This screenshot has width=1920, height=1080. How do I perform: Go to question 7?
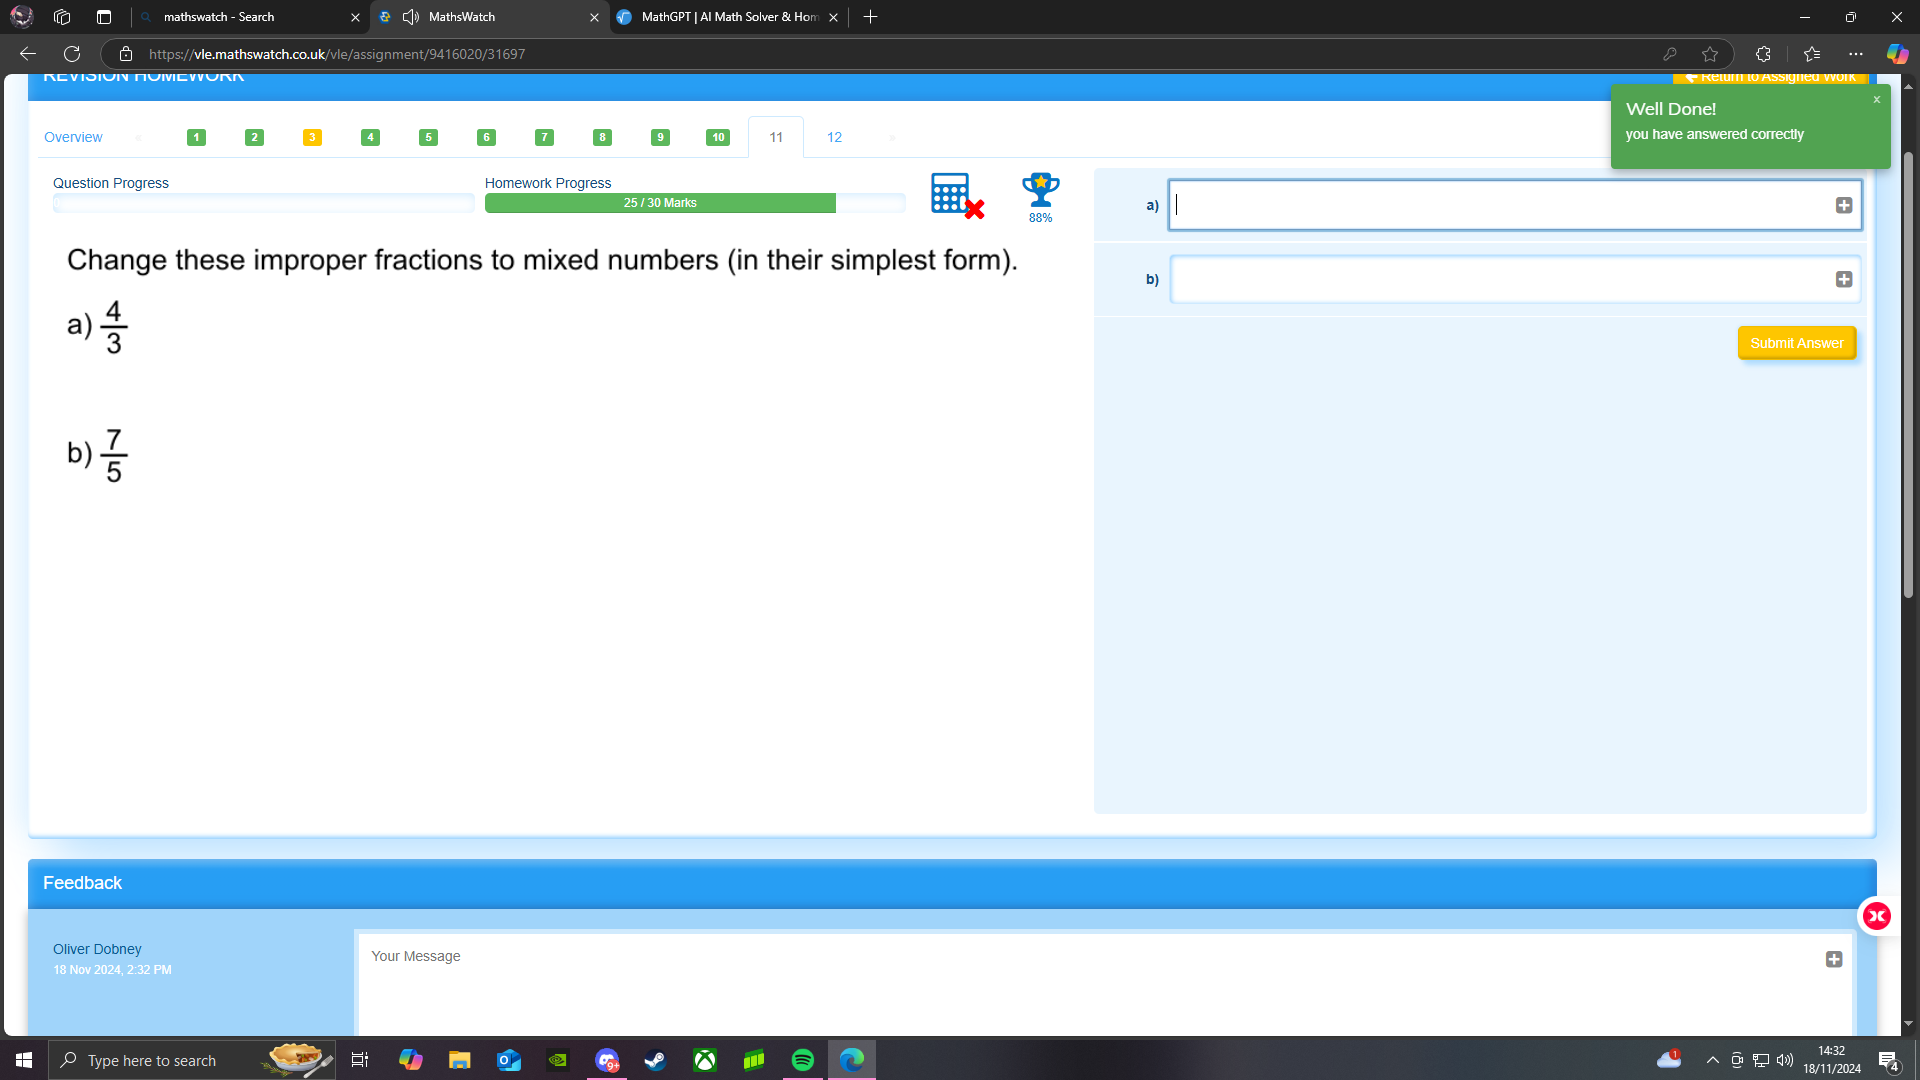click(544, 137)
